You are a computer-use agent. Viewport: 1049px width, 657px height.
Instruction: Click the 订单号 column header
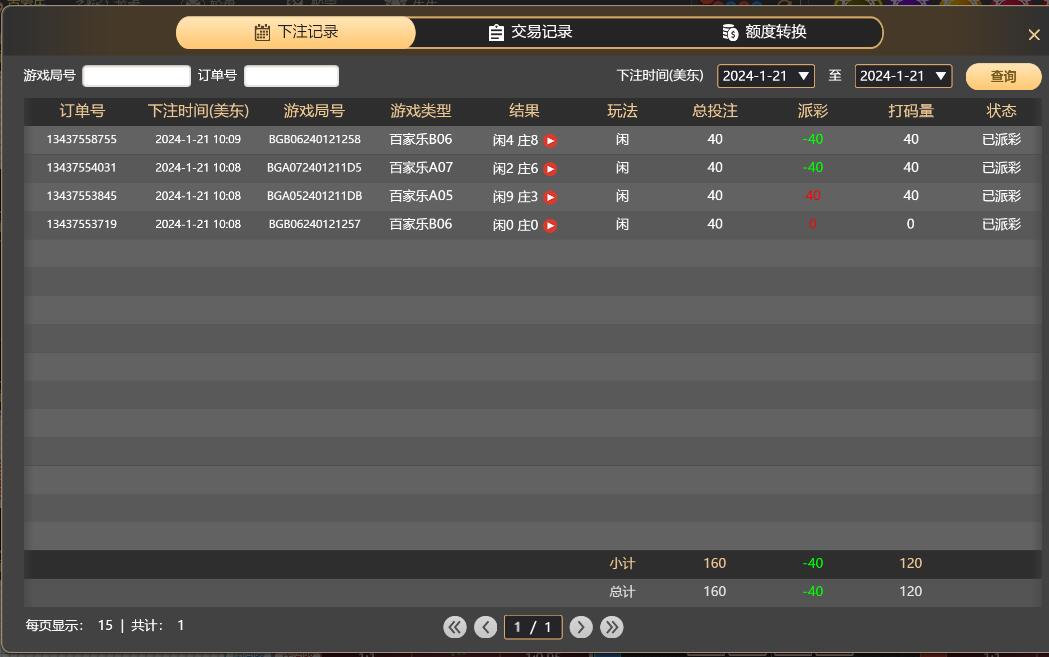(82, 111)
